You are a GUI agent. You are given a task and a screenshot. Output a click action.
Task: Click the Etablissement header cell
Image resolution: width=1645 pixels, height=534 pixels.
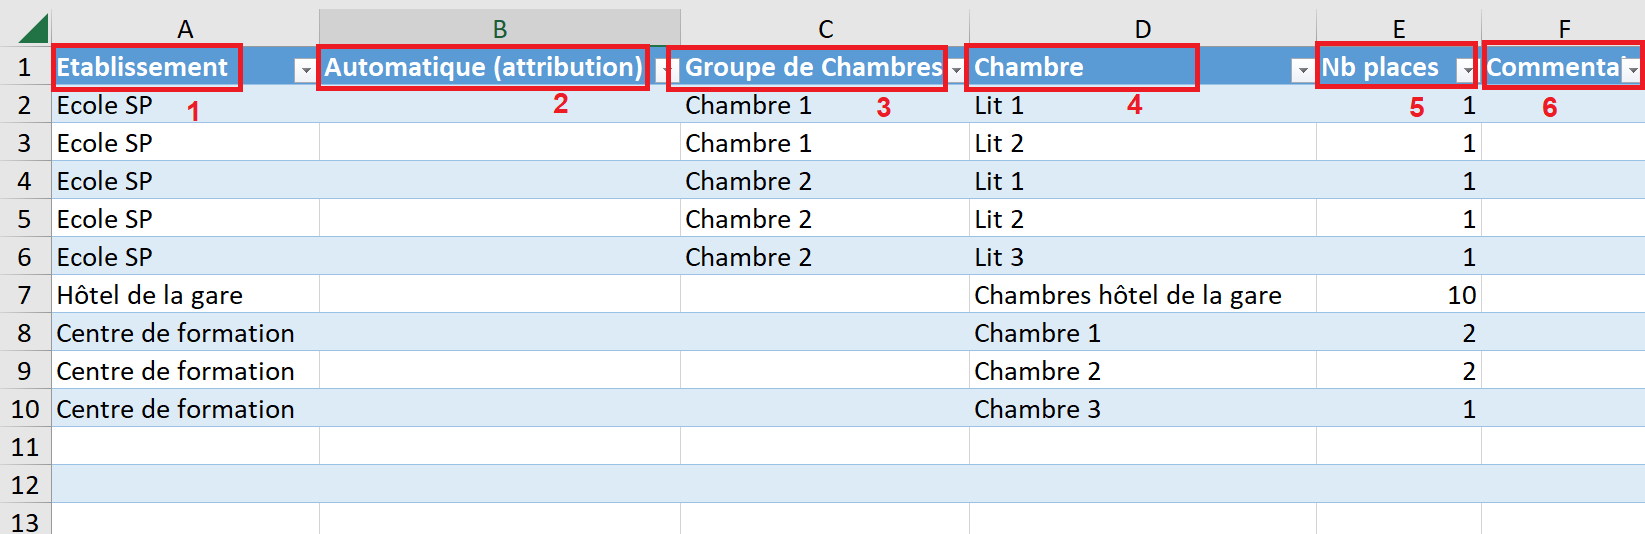coord(142,67)
